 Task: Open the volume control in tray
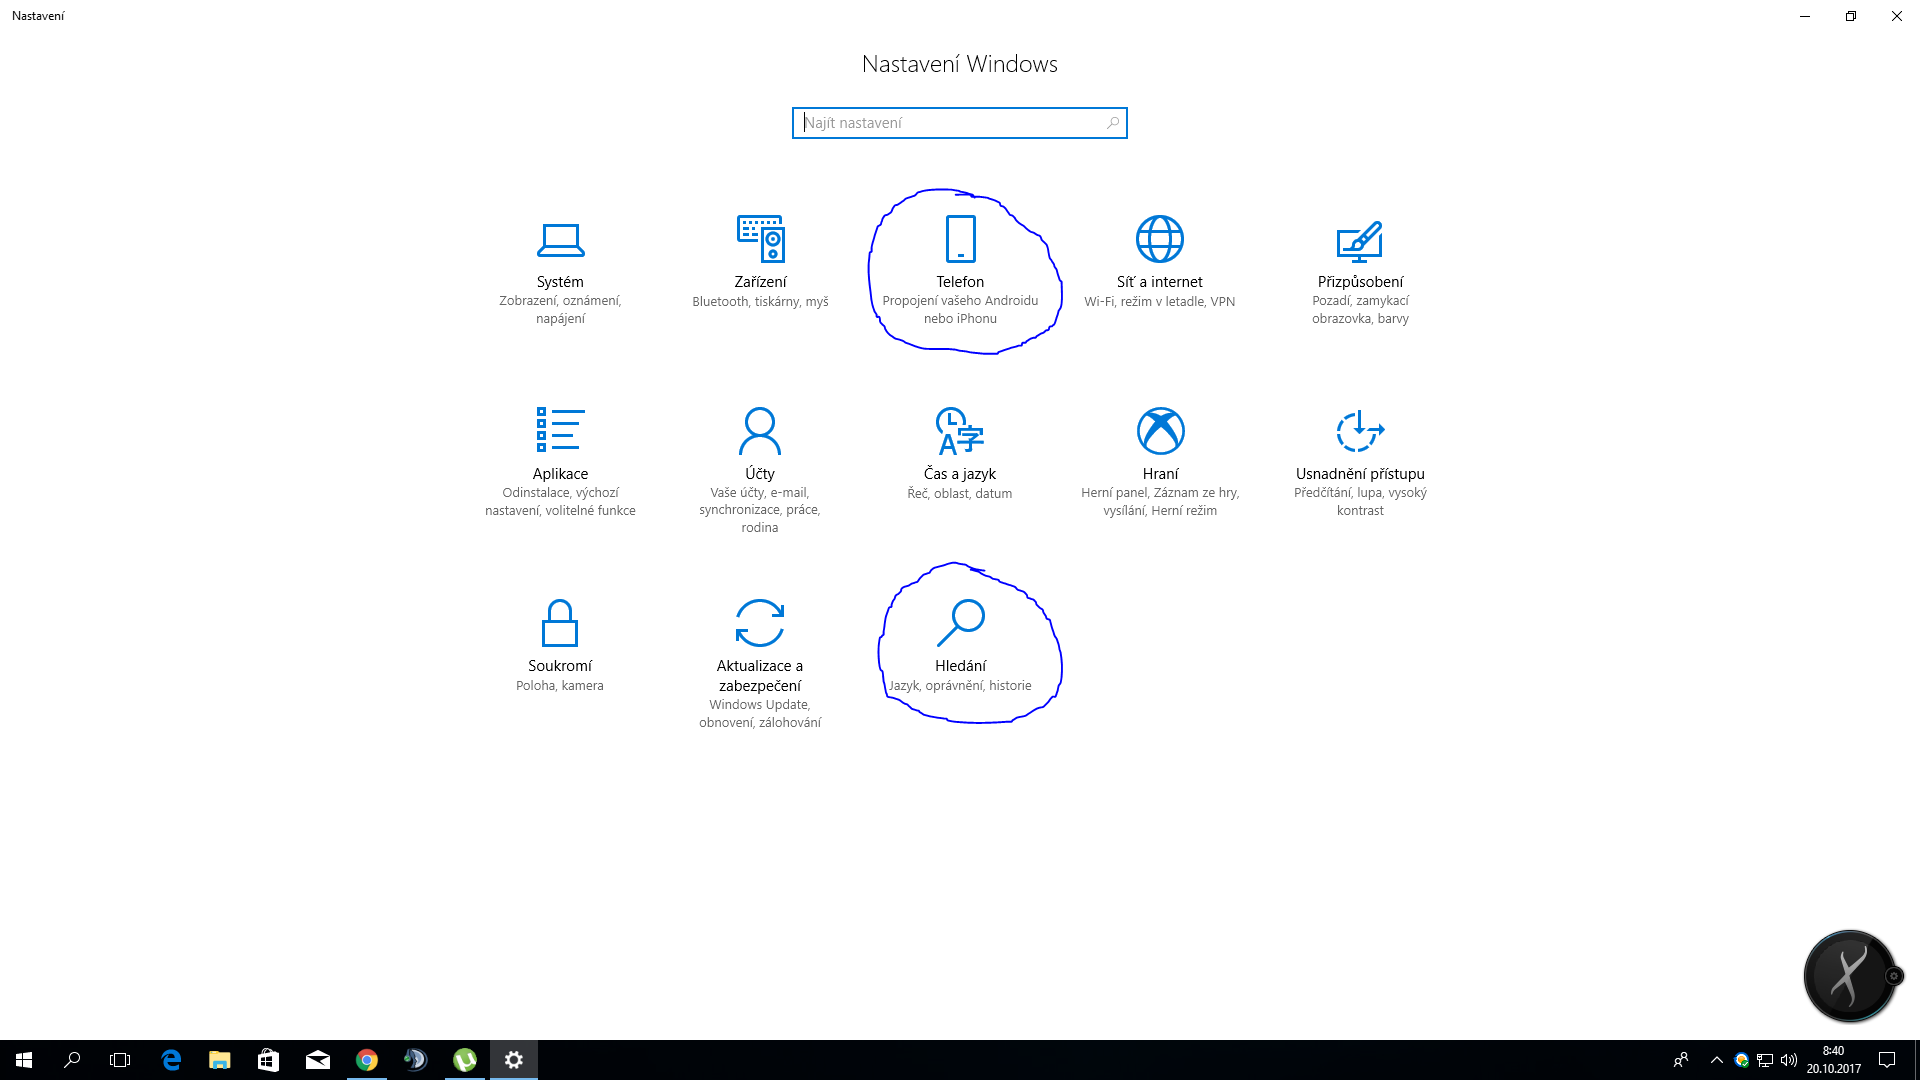(x=1789, y=1060)
